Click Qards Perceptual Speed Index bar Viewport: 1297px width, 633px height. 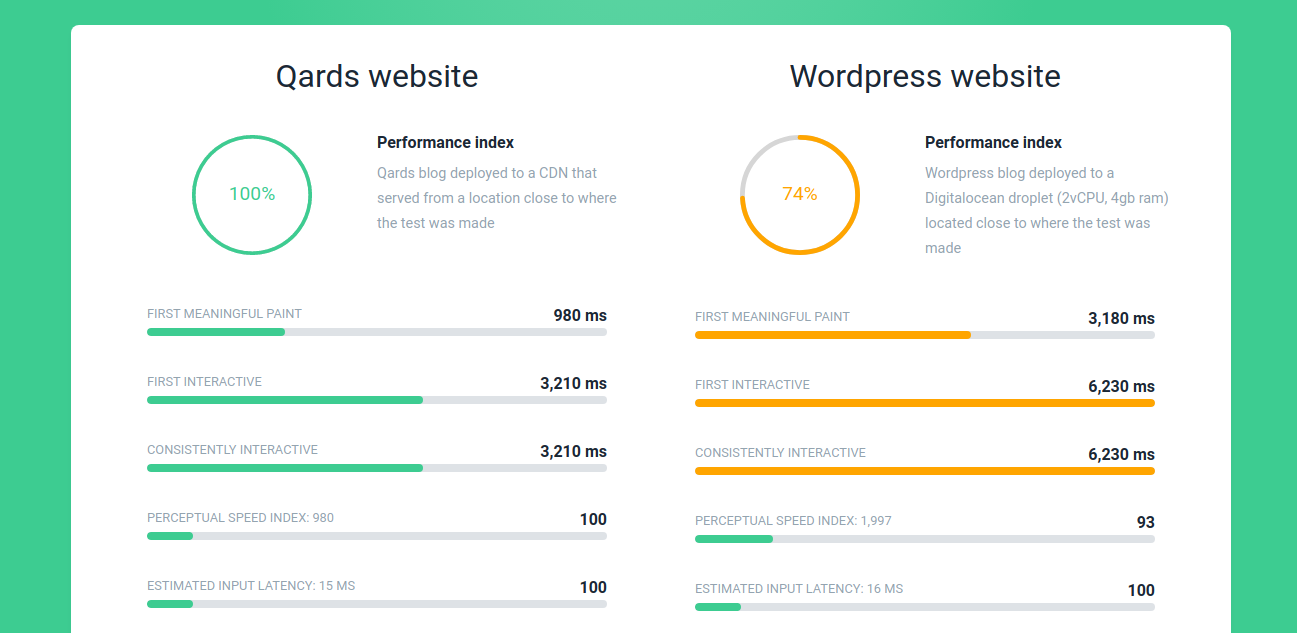[x=377, y=536]
